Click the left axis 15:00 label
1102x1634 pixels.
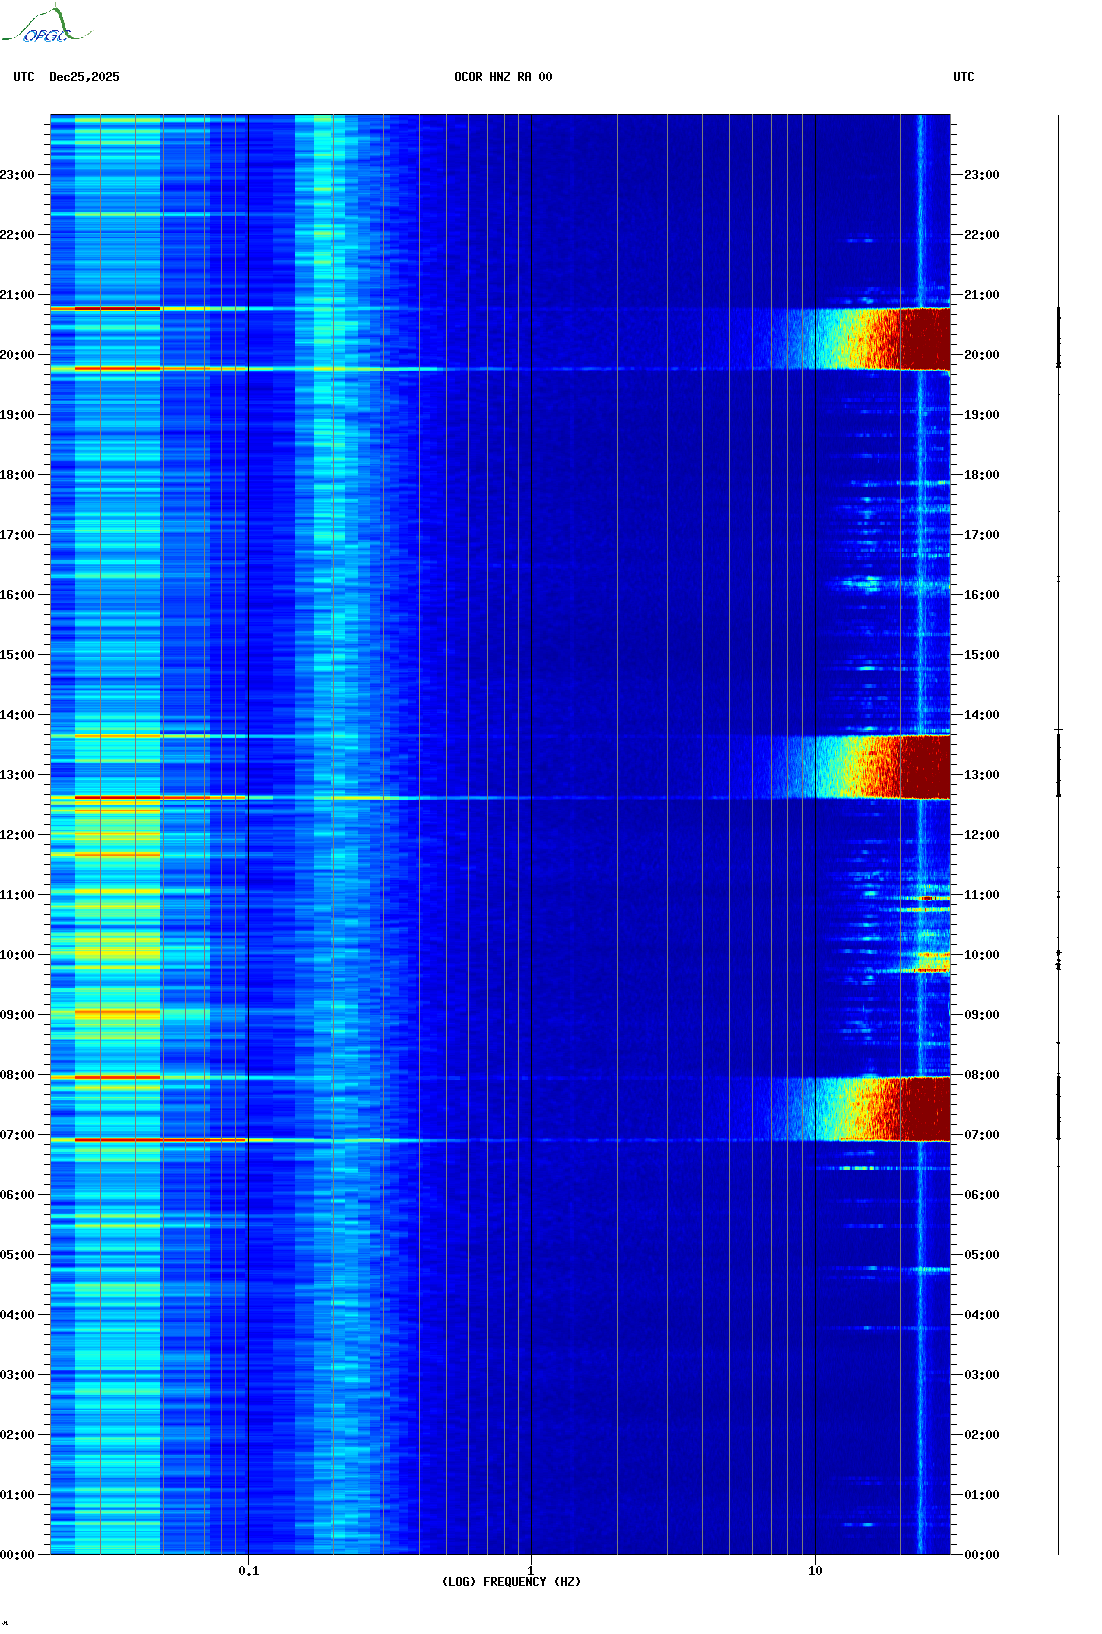(17, 655)
